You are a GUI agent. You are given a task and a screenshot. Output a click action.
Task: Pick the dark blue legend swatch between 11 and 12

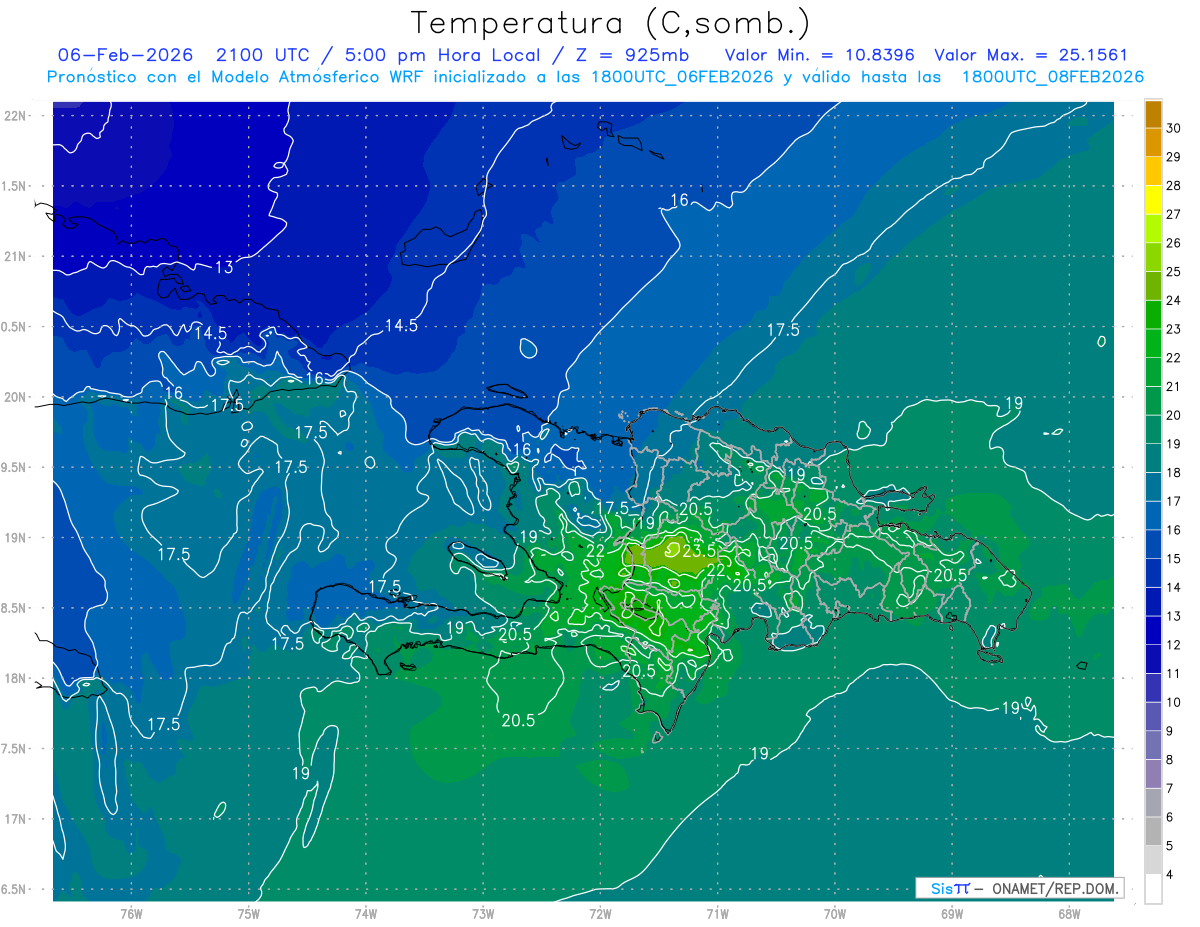point(1153,660)
